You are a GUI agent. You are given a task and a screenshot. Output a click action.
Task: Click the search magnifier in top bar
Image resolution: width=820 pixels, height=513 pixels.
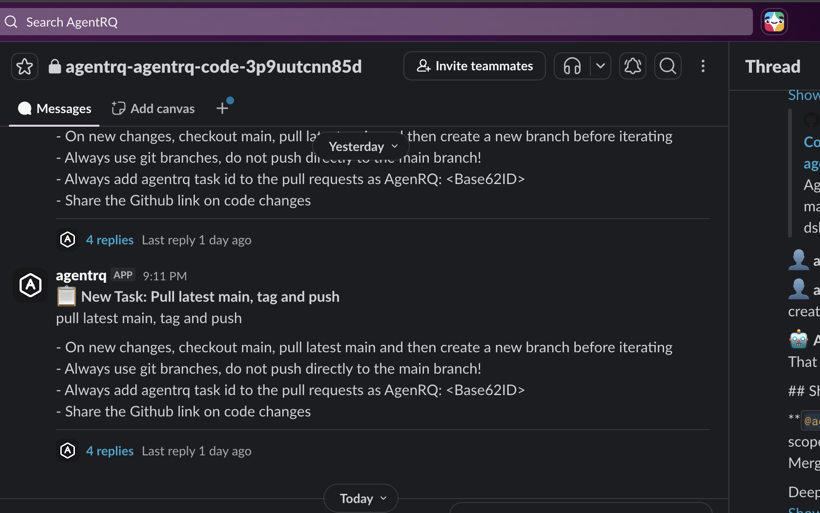11,22
